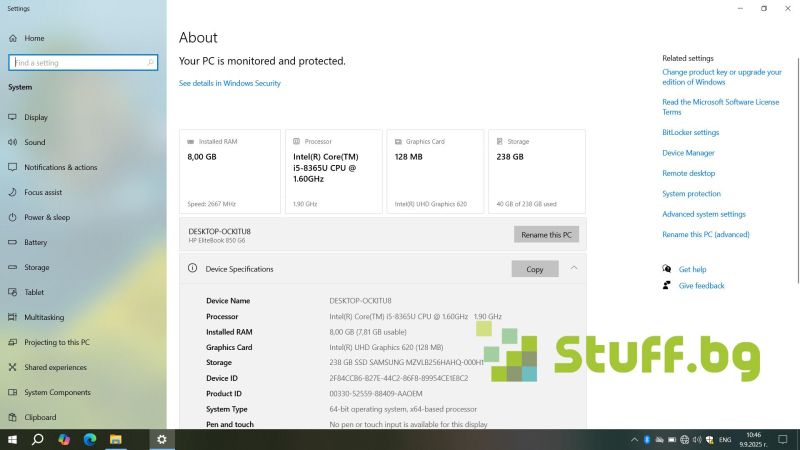Open Multitasking settings

(44, 317)
